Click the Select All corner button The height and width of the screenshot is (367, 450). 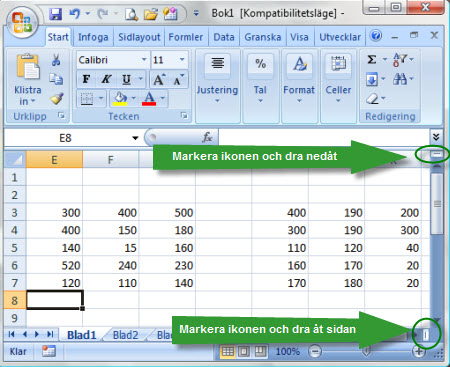pos(15,160)
